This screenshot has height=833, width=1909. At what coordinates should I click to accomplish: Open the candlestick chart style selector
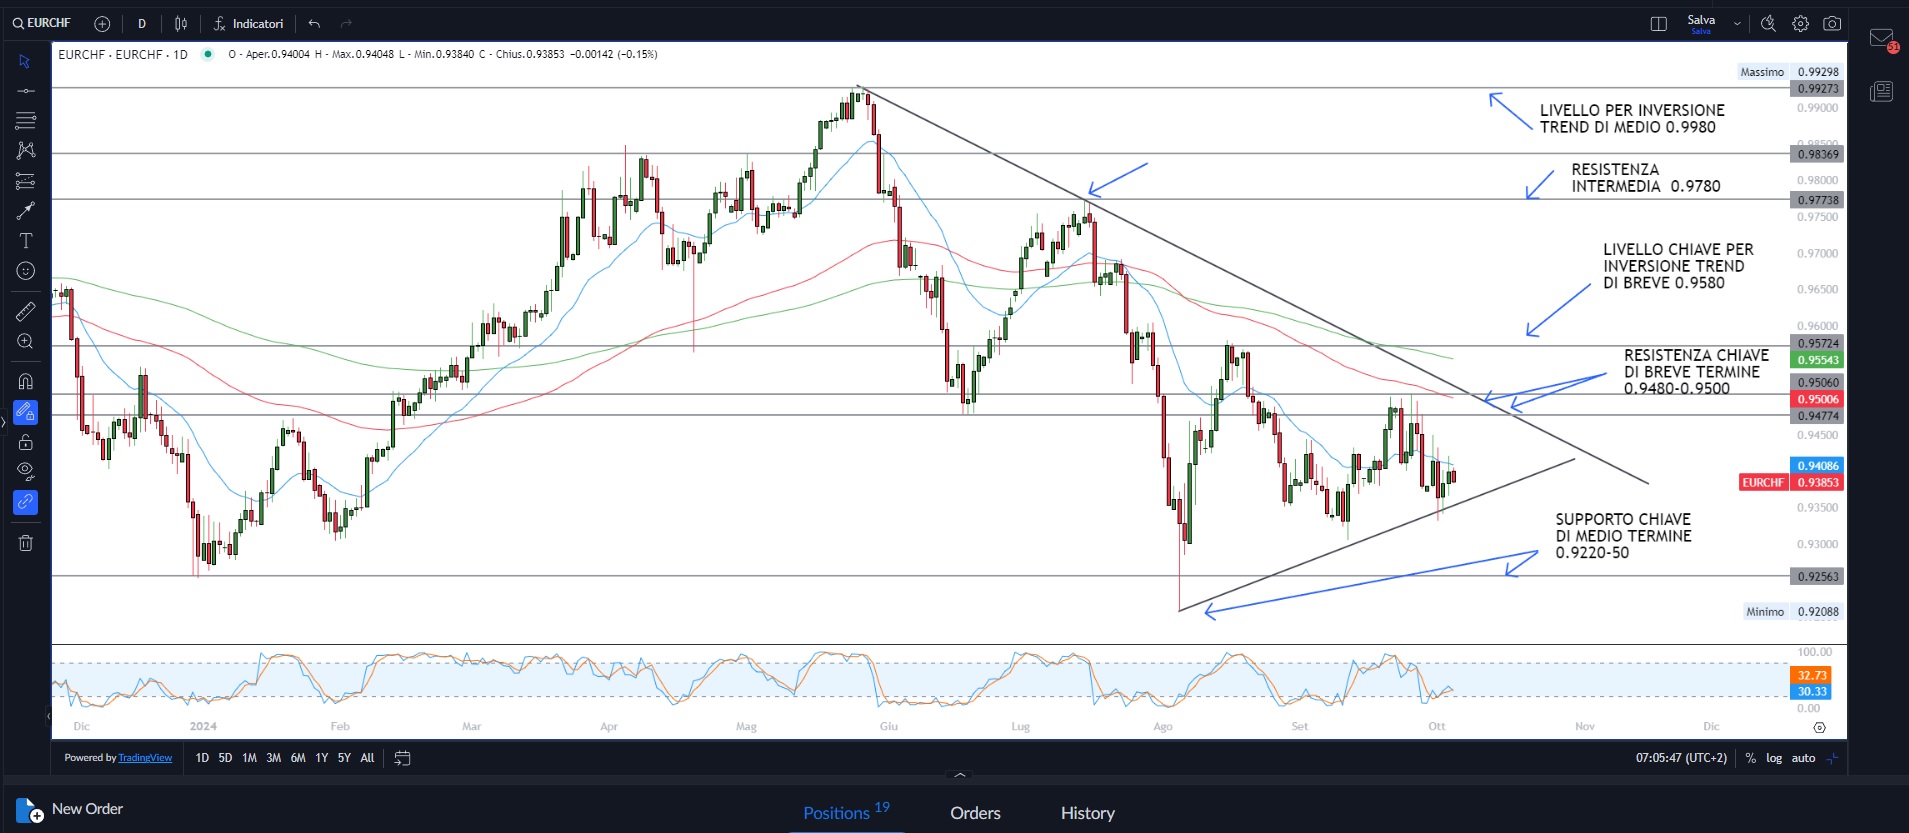[181, 24]
